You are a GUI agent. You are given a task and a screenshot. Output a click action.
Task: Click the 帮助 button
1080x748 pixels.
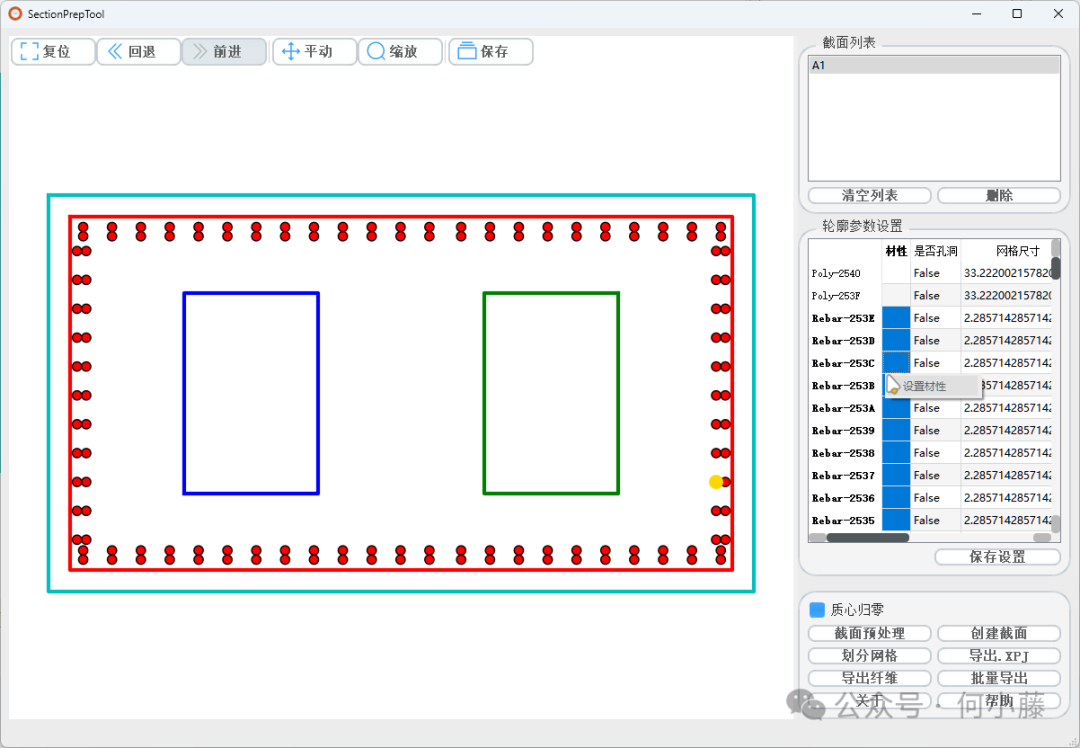point(999,701)
